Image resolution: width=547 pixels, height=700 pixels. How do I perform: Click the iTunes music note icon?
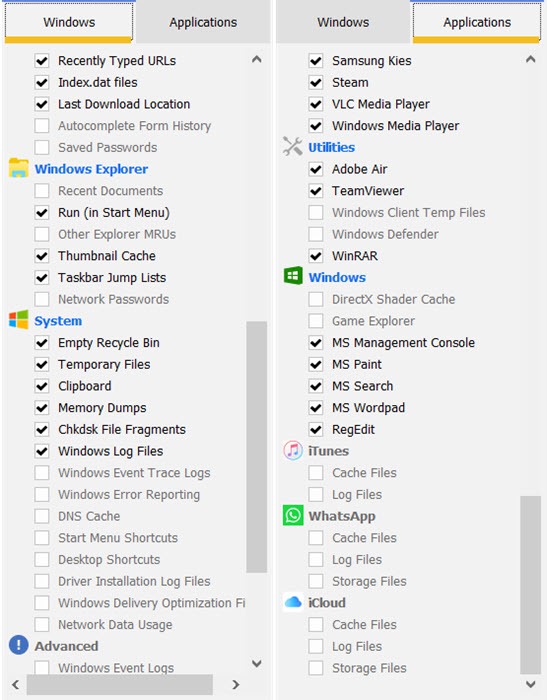tap(292, 450)
